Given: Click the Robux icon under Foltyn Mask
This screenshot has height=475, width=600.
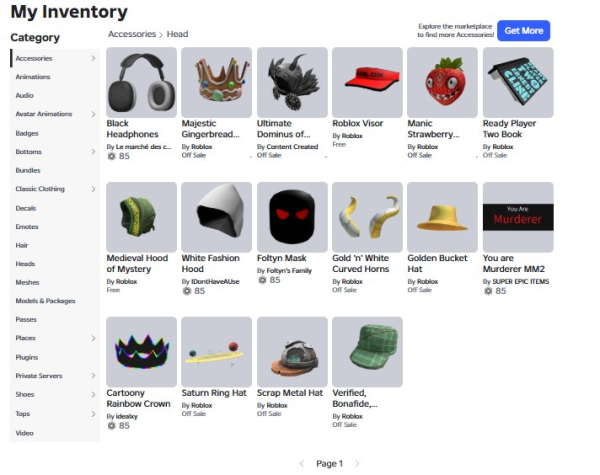Looking at the screenshot, I should [262, 280].
